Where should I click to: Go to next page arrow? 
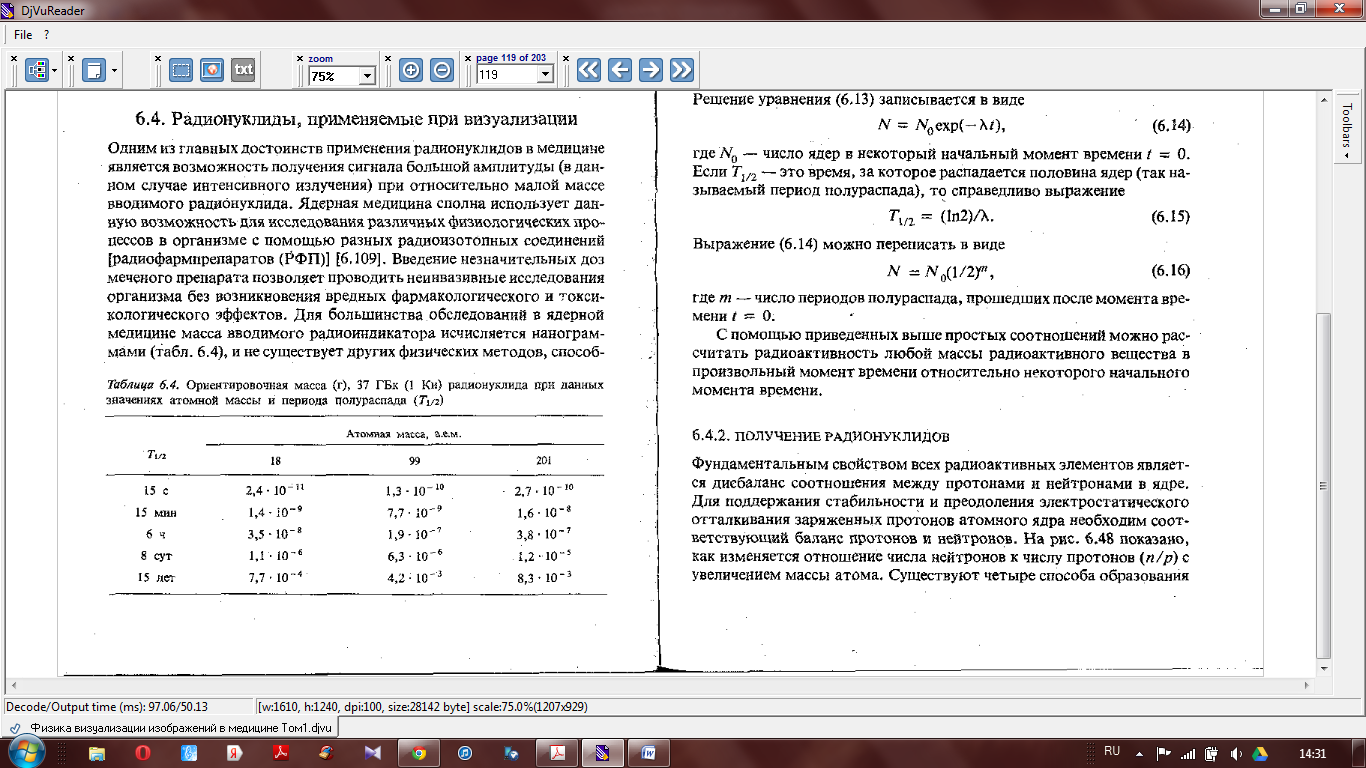[651, 69]
